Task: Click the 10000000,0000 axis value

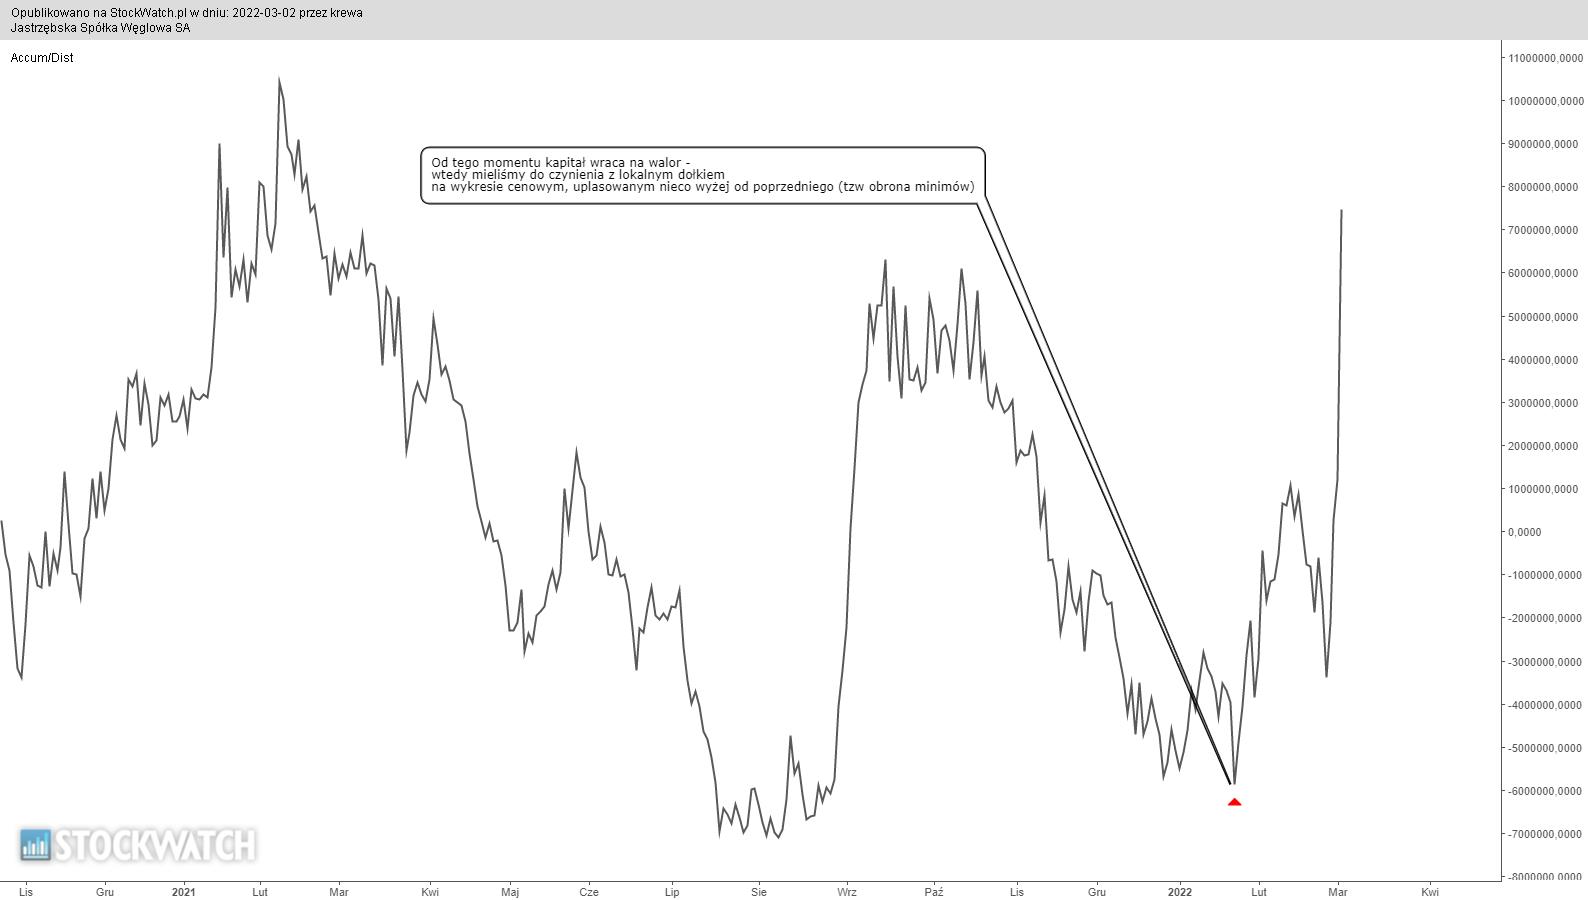Action: point(1545,101)
